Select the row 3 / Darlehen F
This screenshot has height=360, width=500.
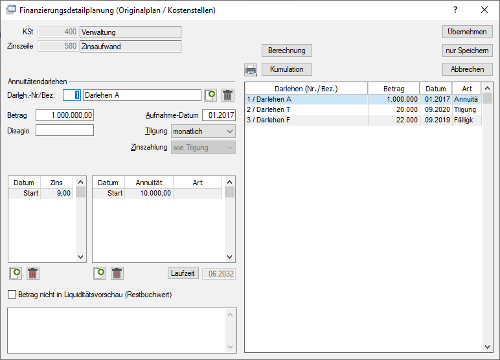[x=363, y=120]
